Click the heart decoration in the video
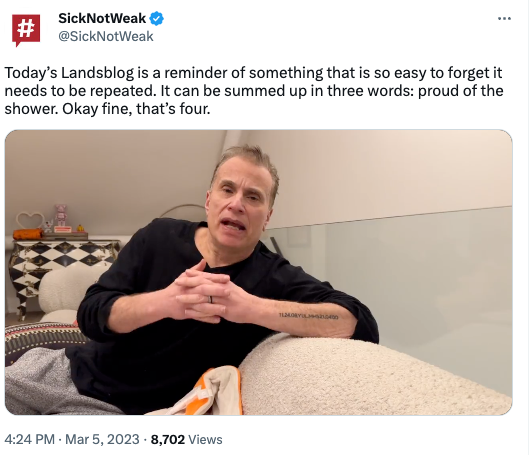This screenshot has width=529, height=455. [30, 221]
